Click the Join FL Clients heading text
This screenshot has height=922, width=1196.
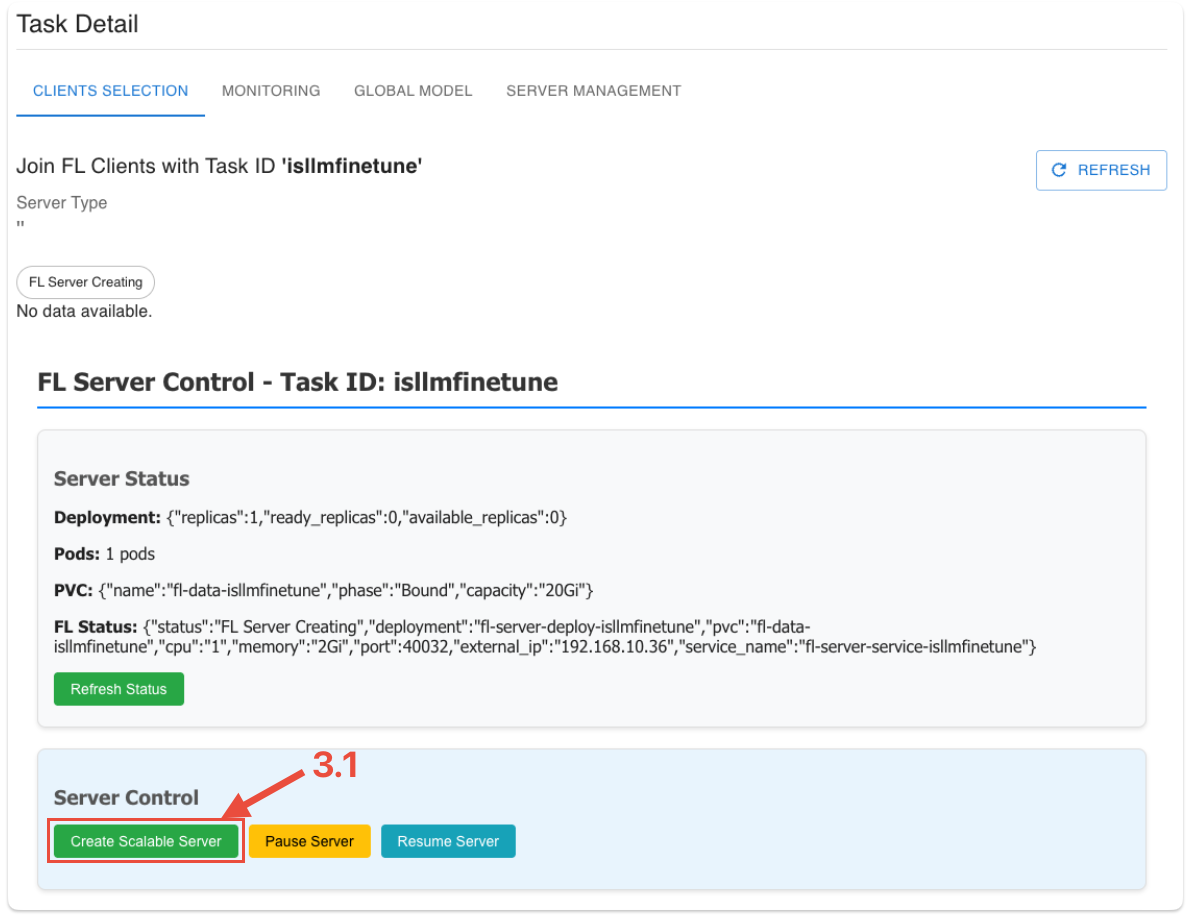click(x=219, y=166)
